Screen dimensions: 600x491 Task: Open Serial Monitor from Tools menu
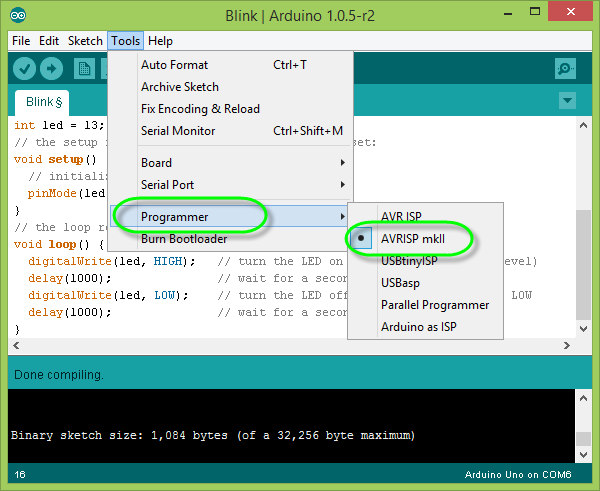[x=230, y=131]
